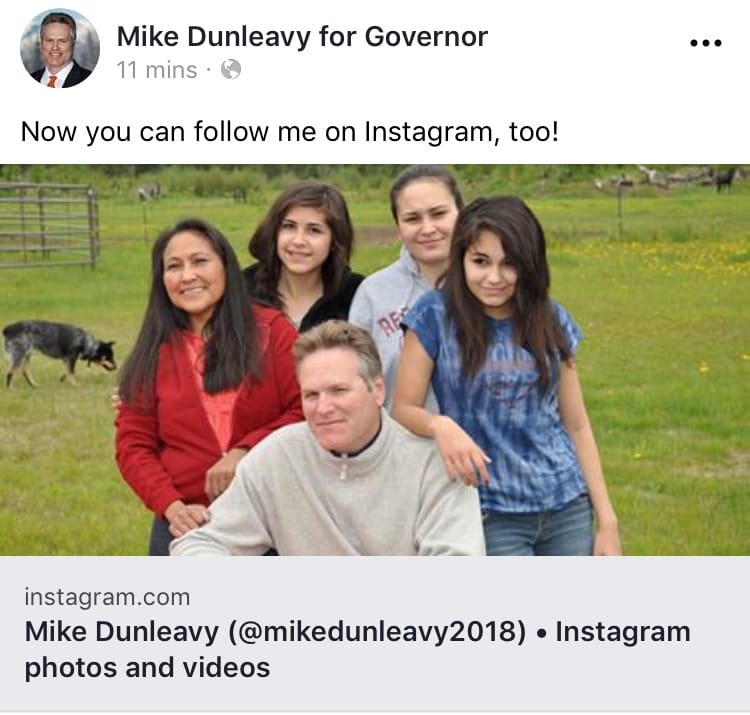The image size is (750, 715).
Task: Open the three-dot post options menu
Action: tap(706, 43)
